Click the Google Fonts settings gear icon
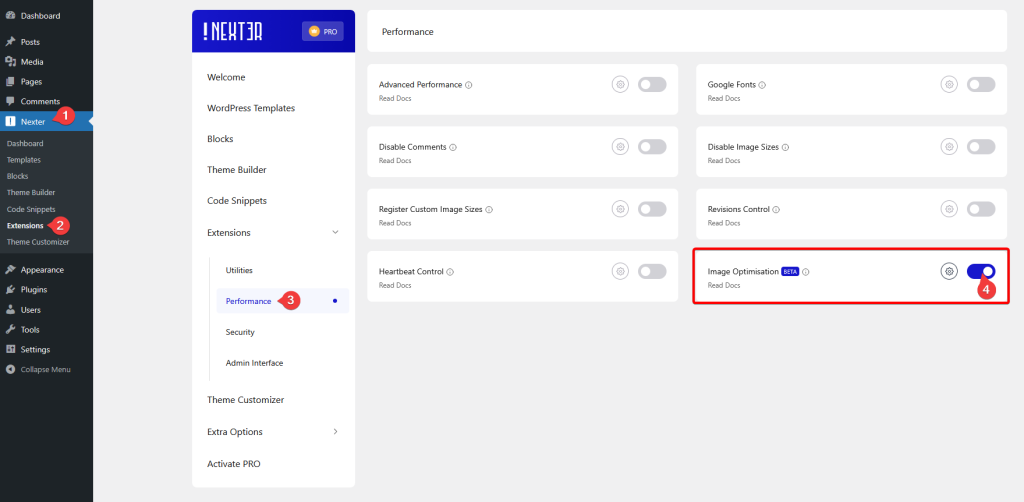The height and width of the screenshot is (502, 1024). tap(949, 85)
